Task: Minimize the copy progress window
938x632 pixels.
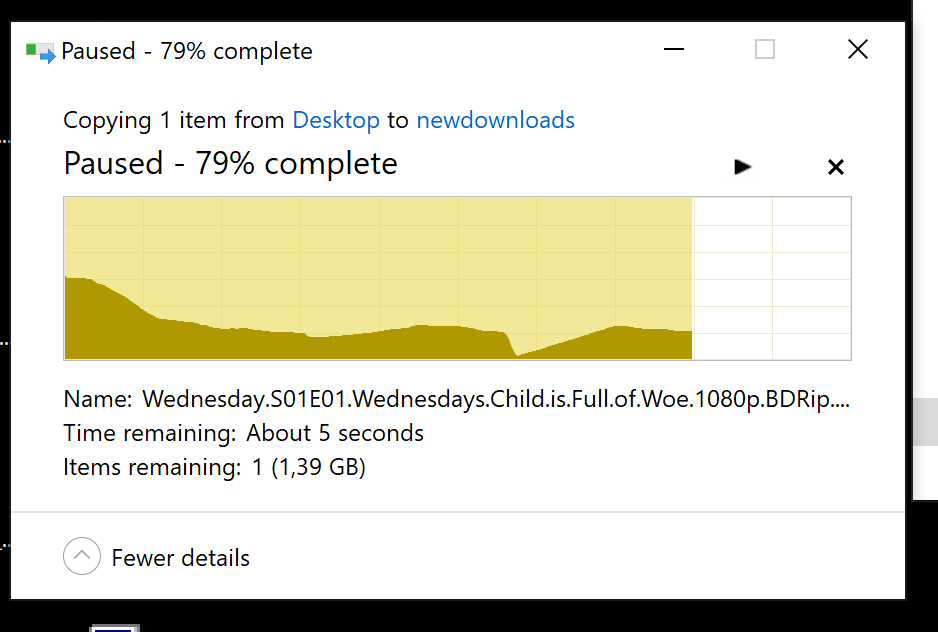Action: pyautogui.click(x=674, y=49)
